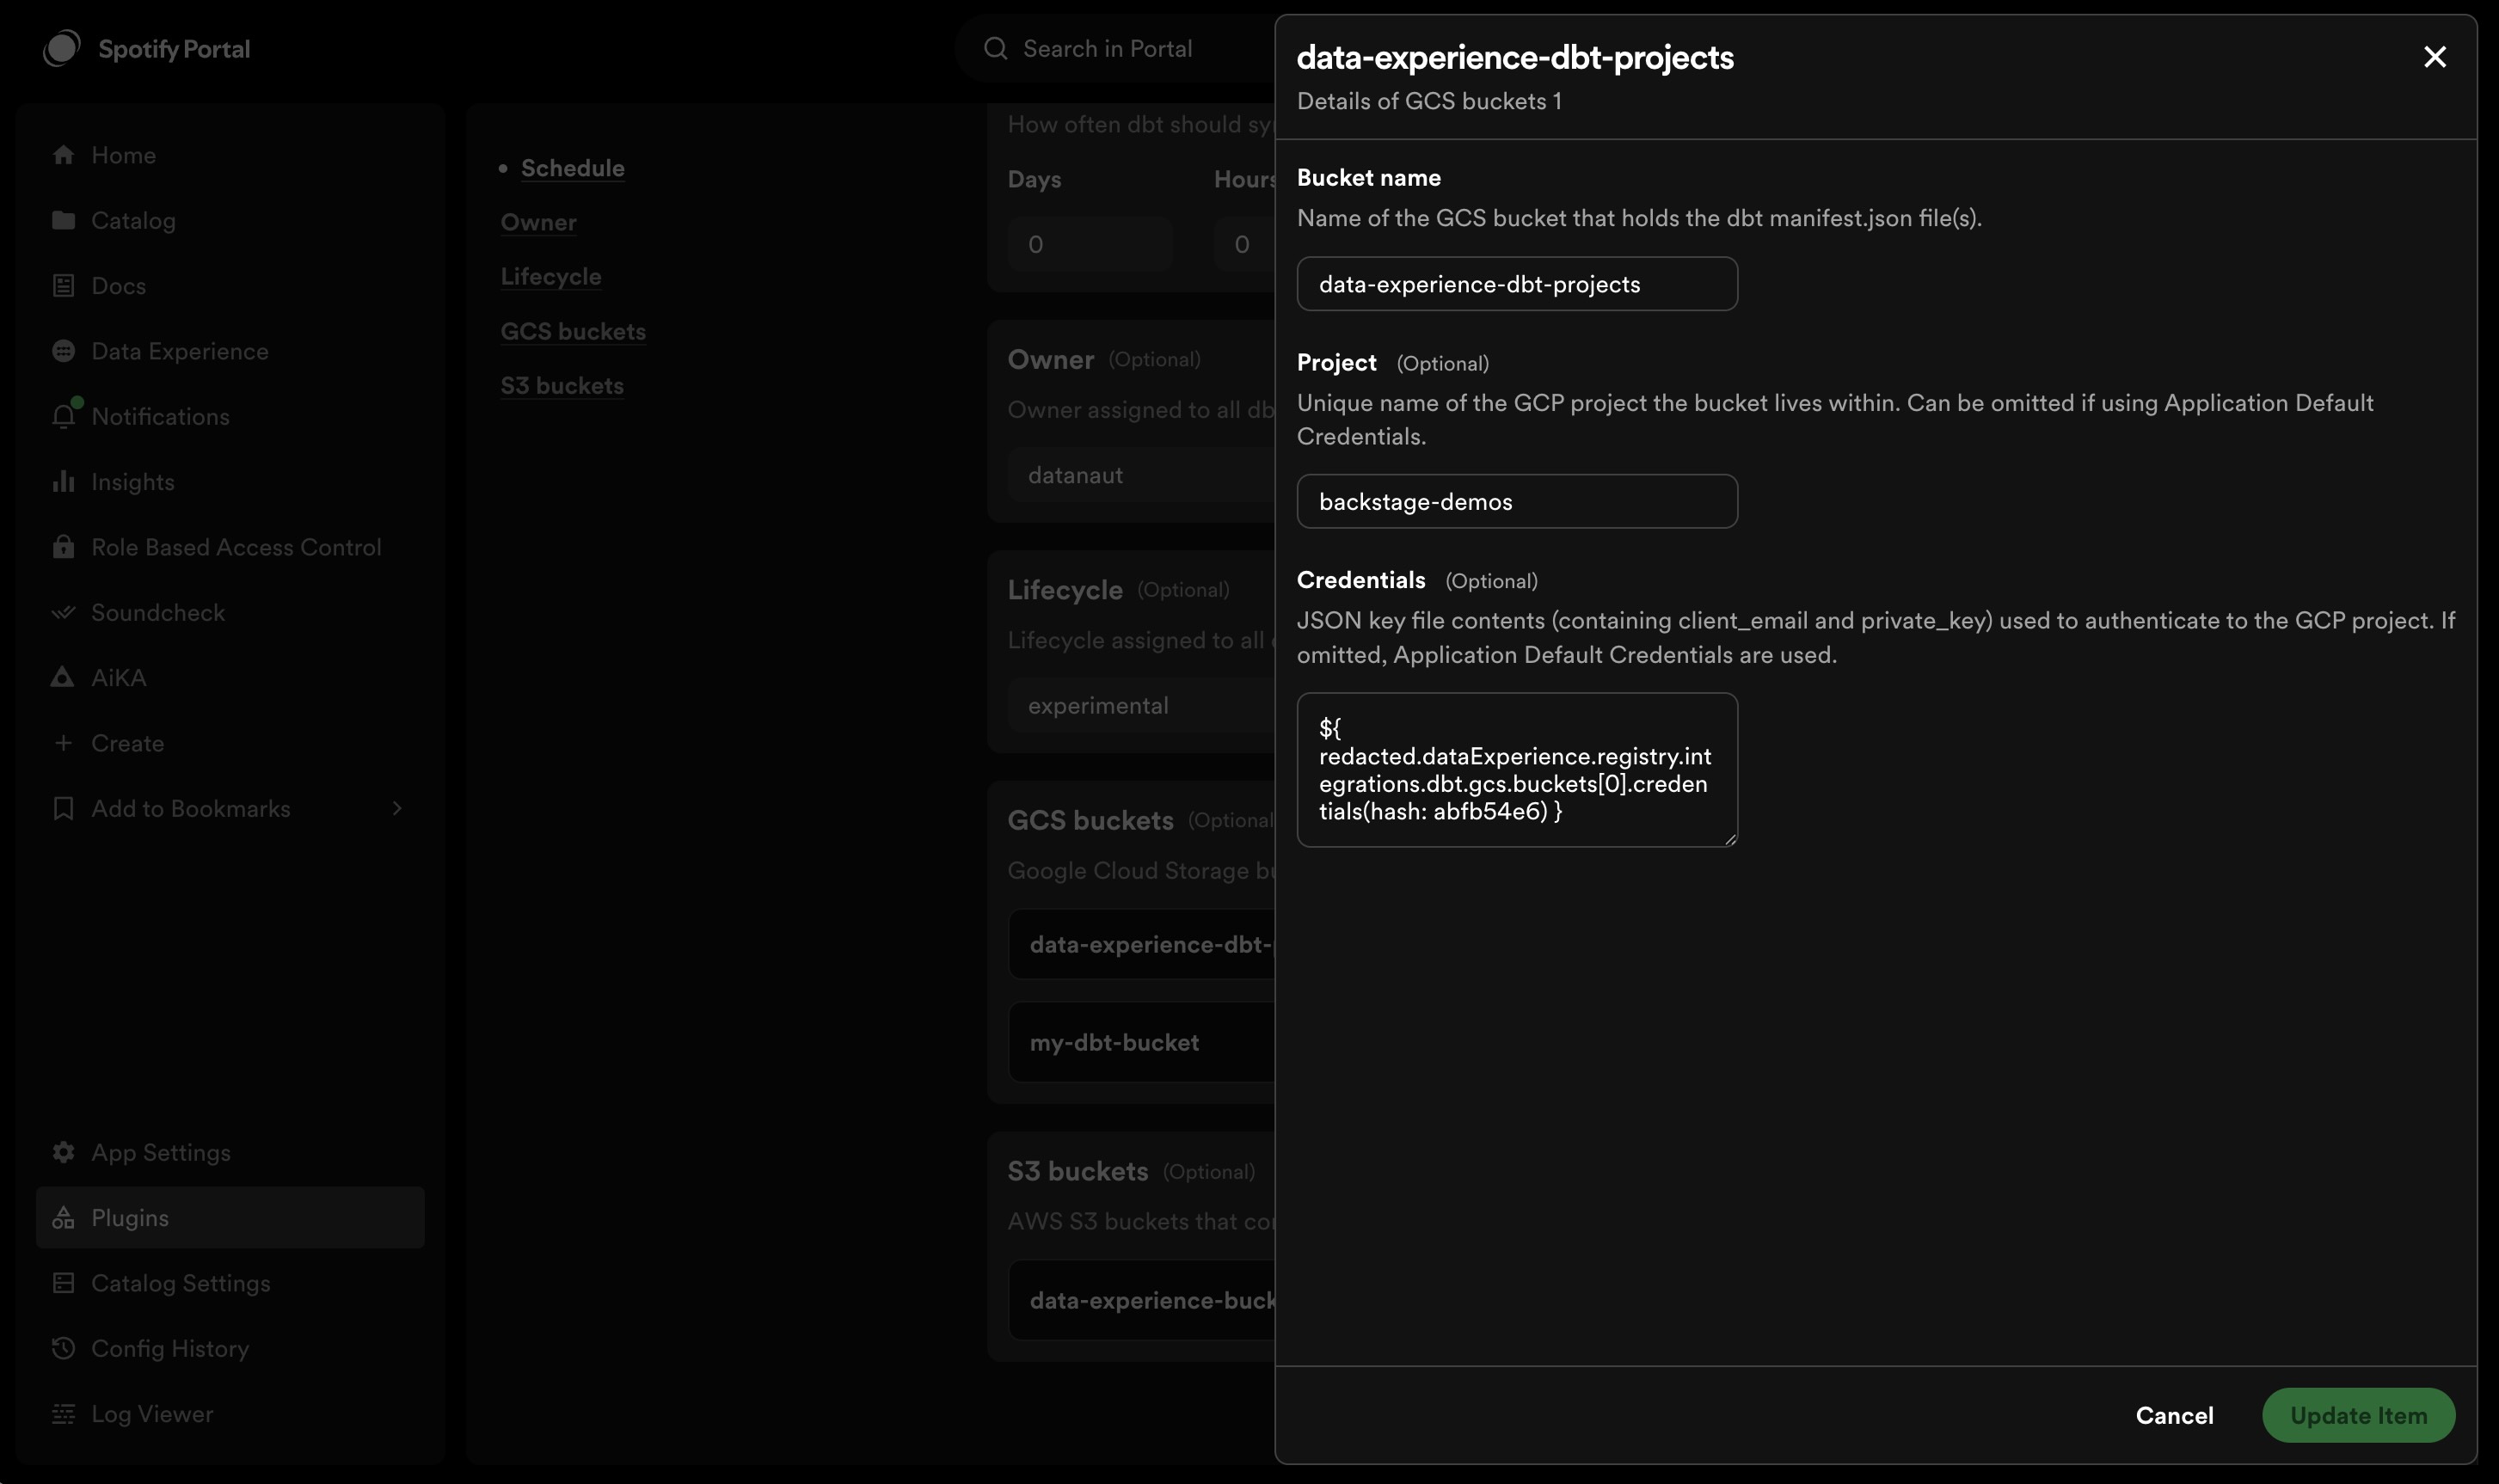Open the Catalog menu item
Image resolution: width=2499 pixels, height=1484 pixels.
pyautogui.click(x=230, y=220)
